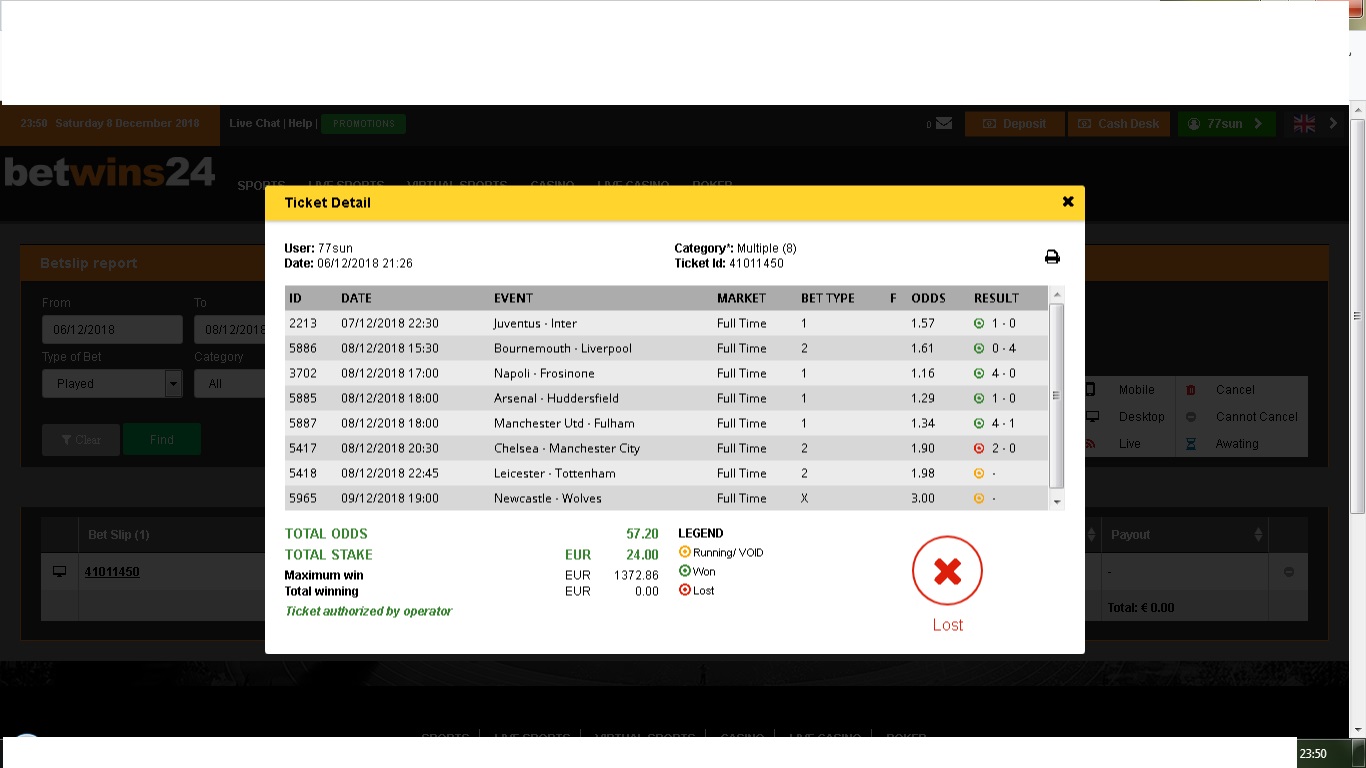Screen dimensions: 1366x768
Task: Click desktop icon in bet slip row
Action: pyautogui.click(x=59, y=572)
